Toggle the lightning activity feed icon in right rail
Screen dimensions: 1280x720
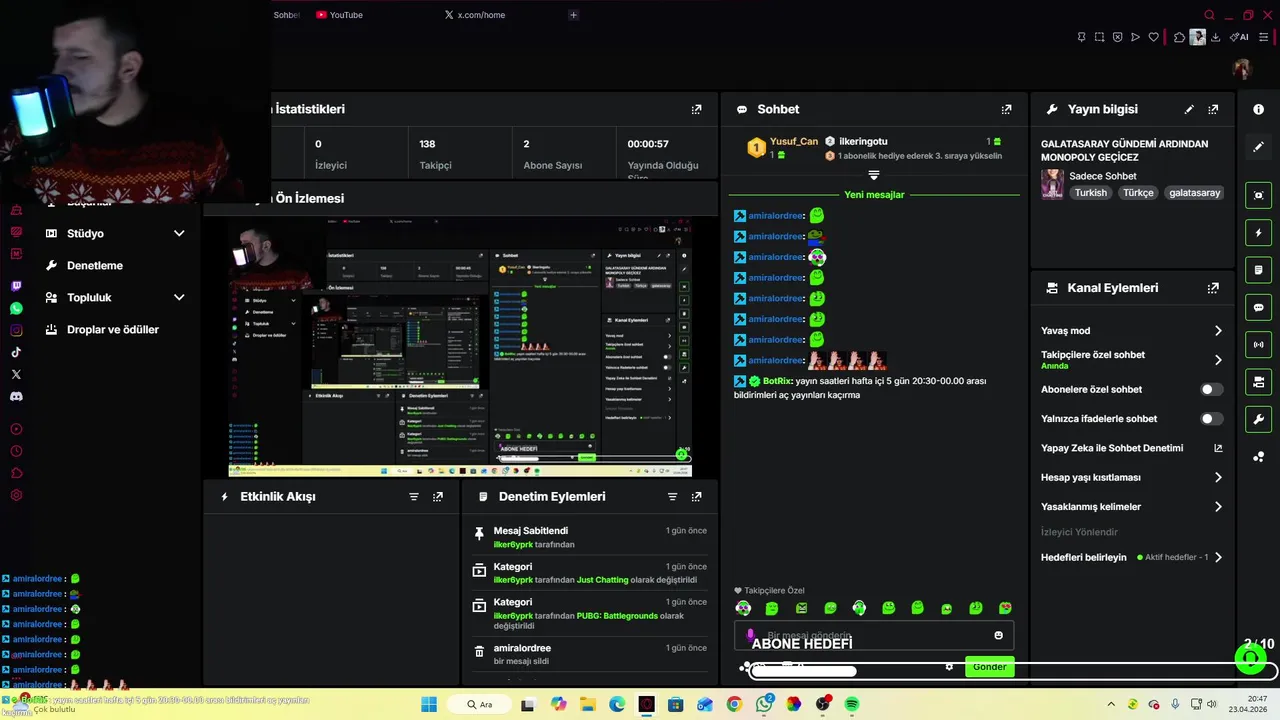point(1259,233)
